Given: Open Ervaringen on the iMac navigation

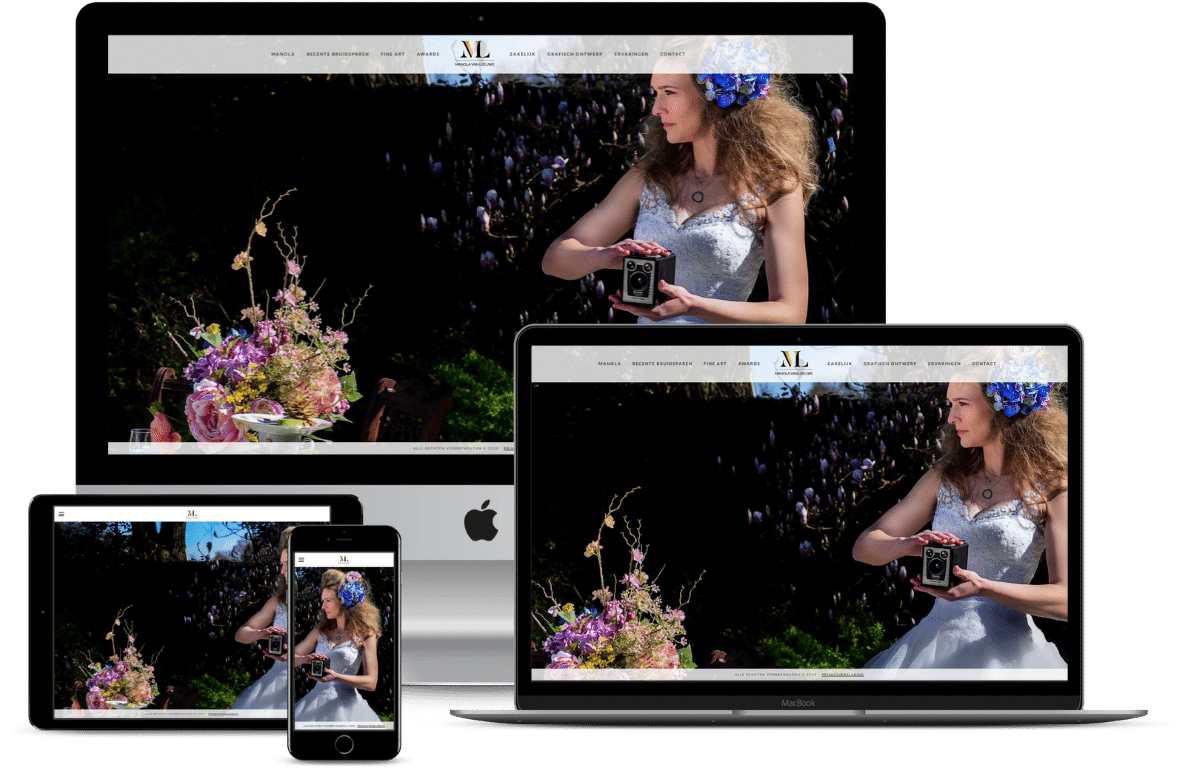Looking at the screenshot, I should (x=631, y=54).
